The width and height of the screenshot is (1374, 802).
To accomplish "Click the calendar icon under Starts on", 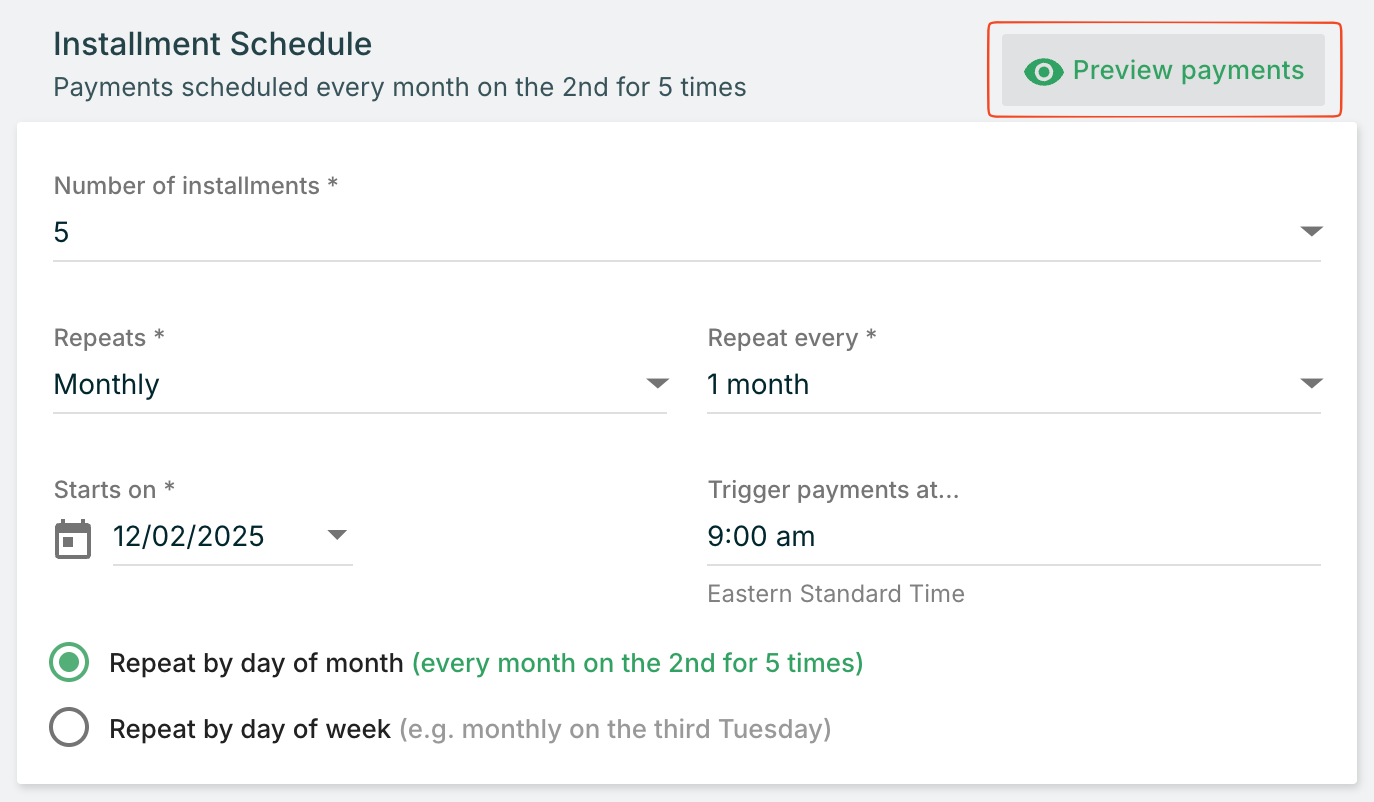I will (x=73, y=538).
